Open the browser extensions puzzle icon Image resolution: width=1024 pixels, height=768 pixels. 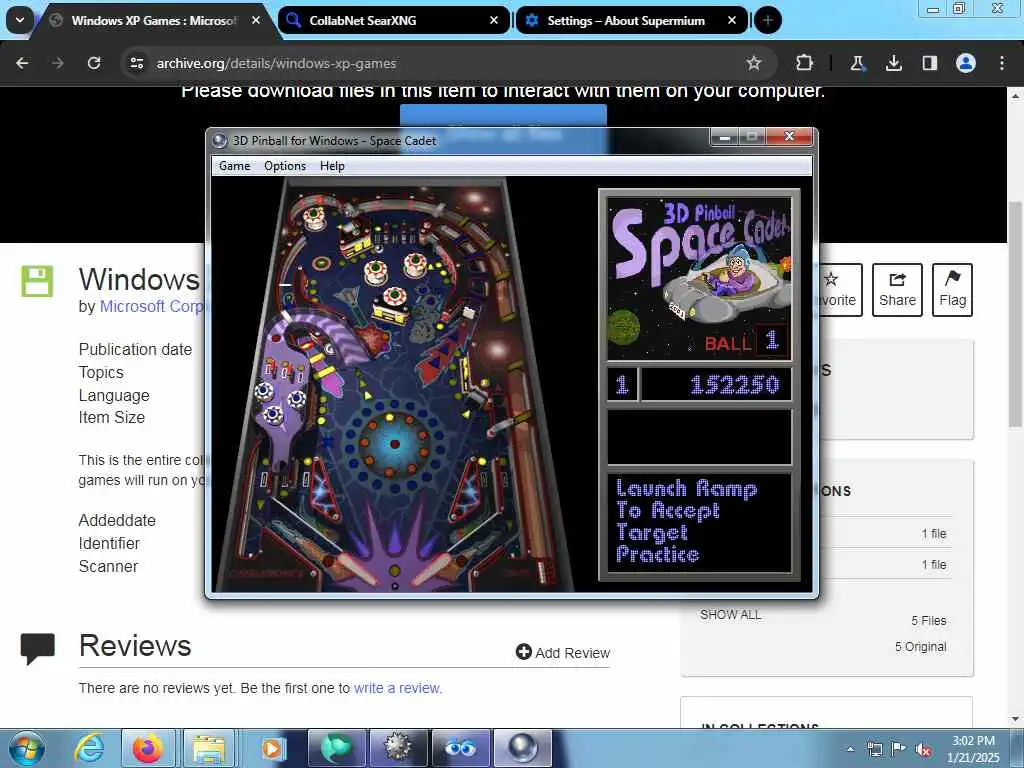tap(805, 63)
